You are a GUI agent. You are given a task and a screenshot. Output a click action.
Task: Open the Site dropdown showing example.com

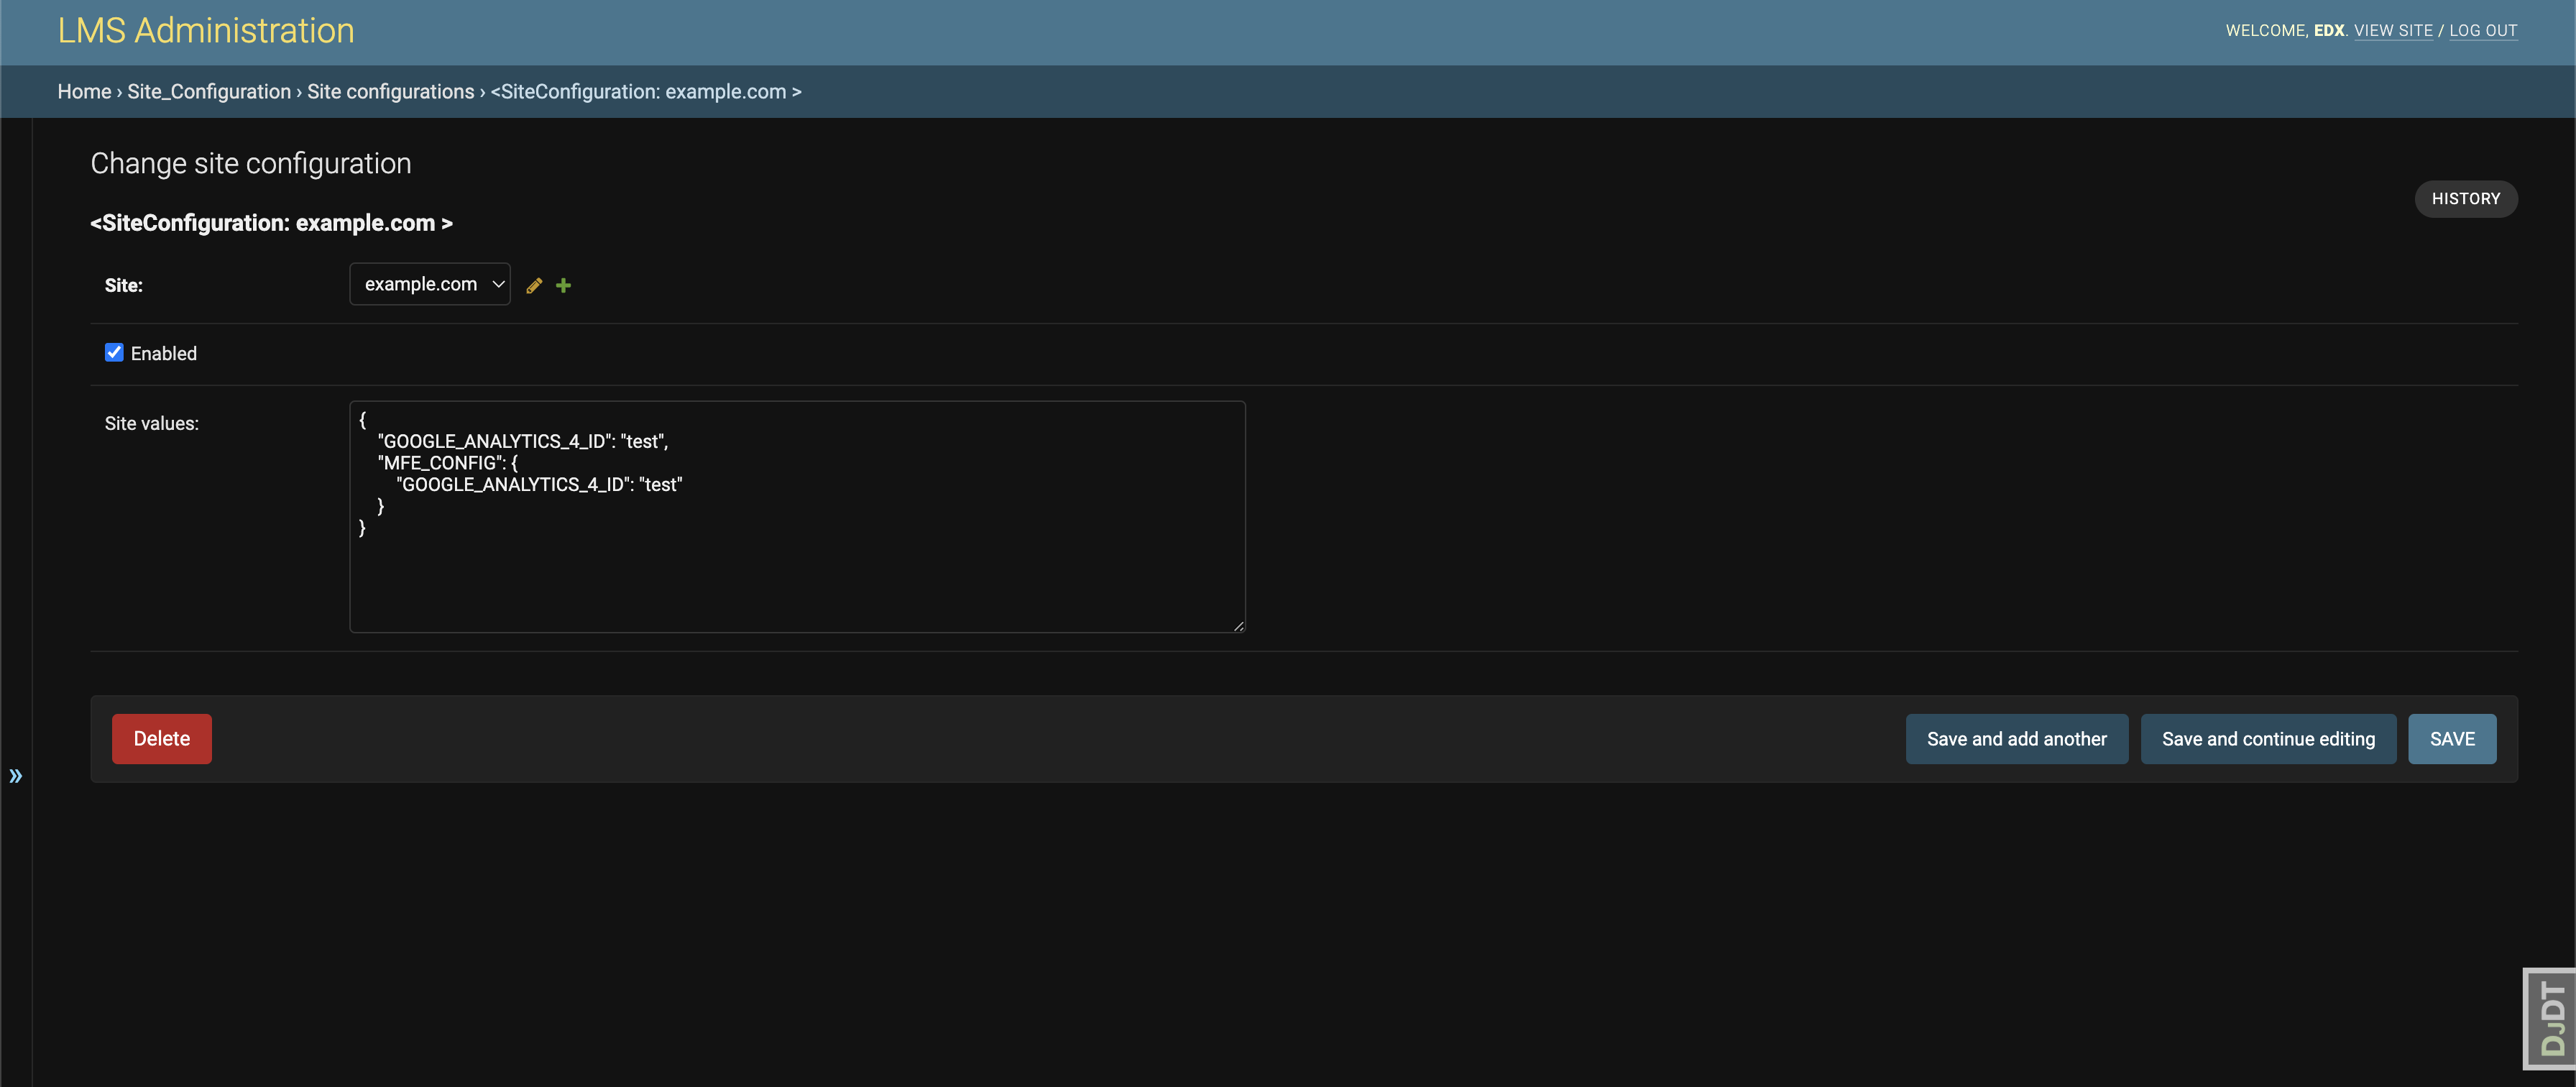[x=430, y=283]
